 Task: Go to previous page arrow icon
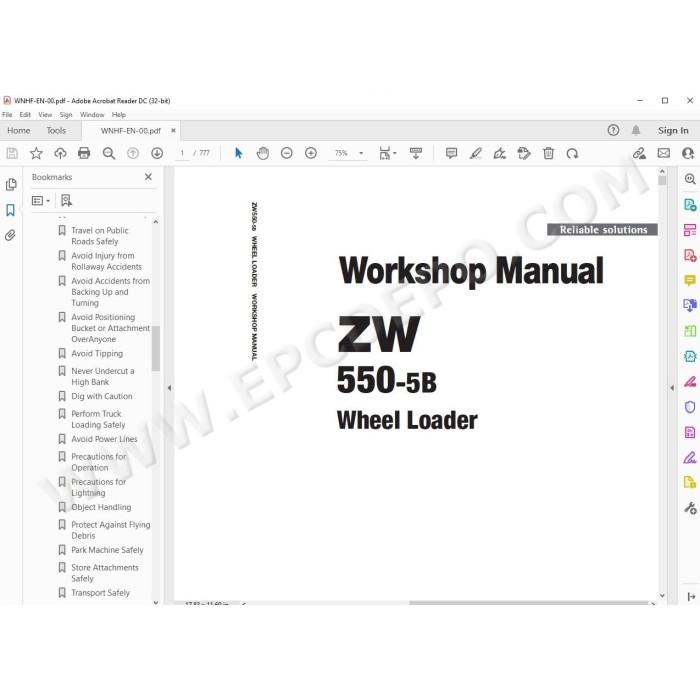coord(133,154)
